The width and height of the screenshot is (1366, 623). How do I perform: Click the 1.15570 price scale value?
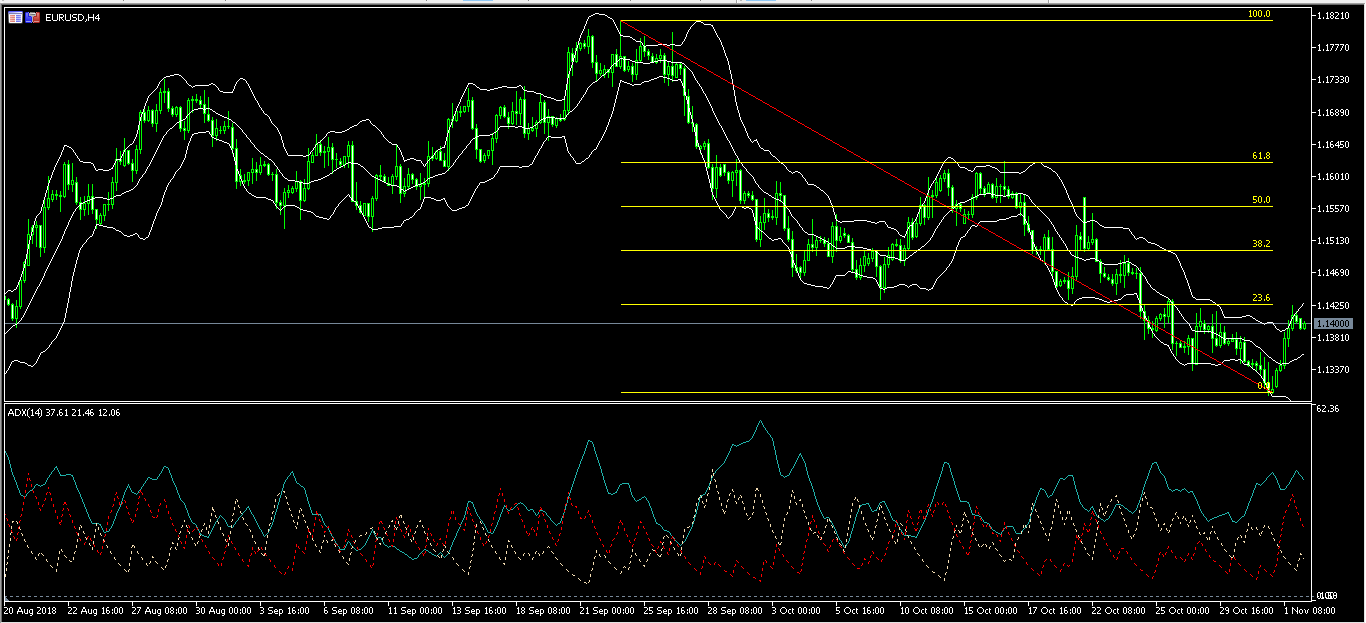tap(1334, 208)
